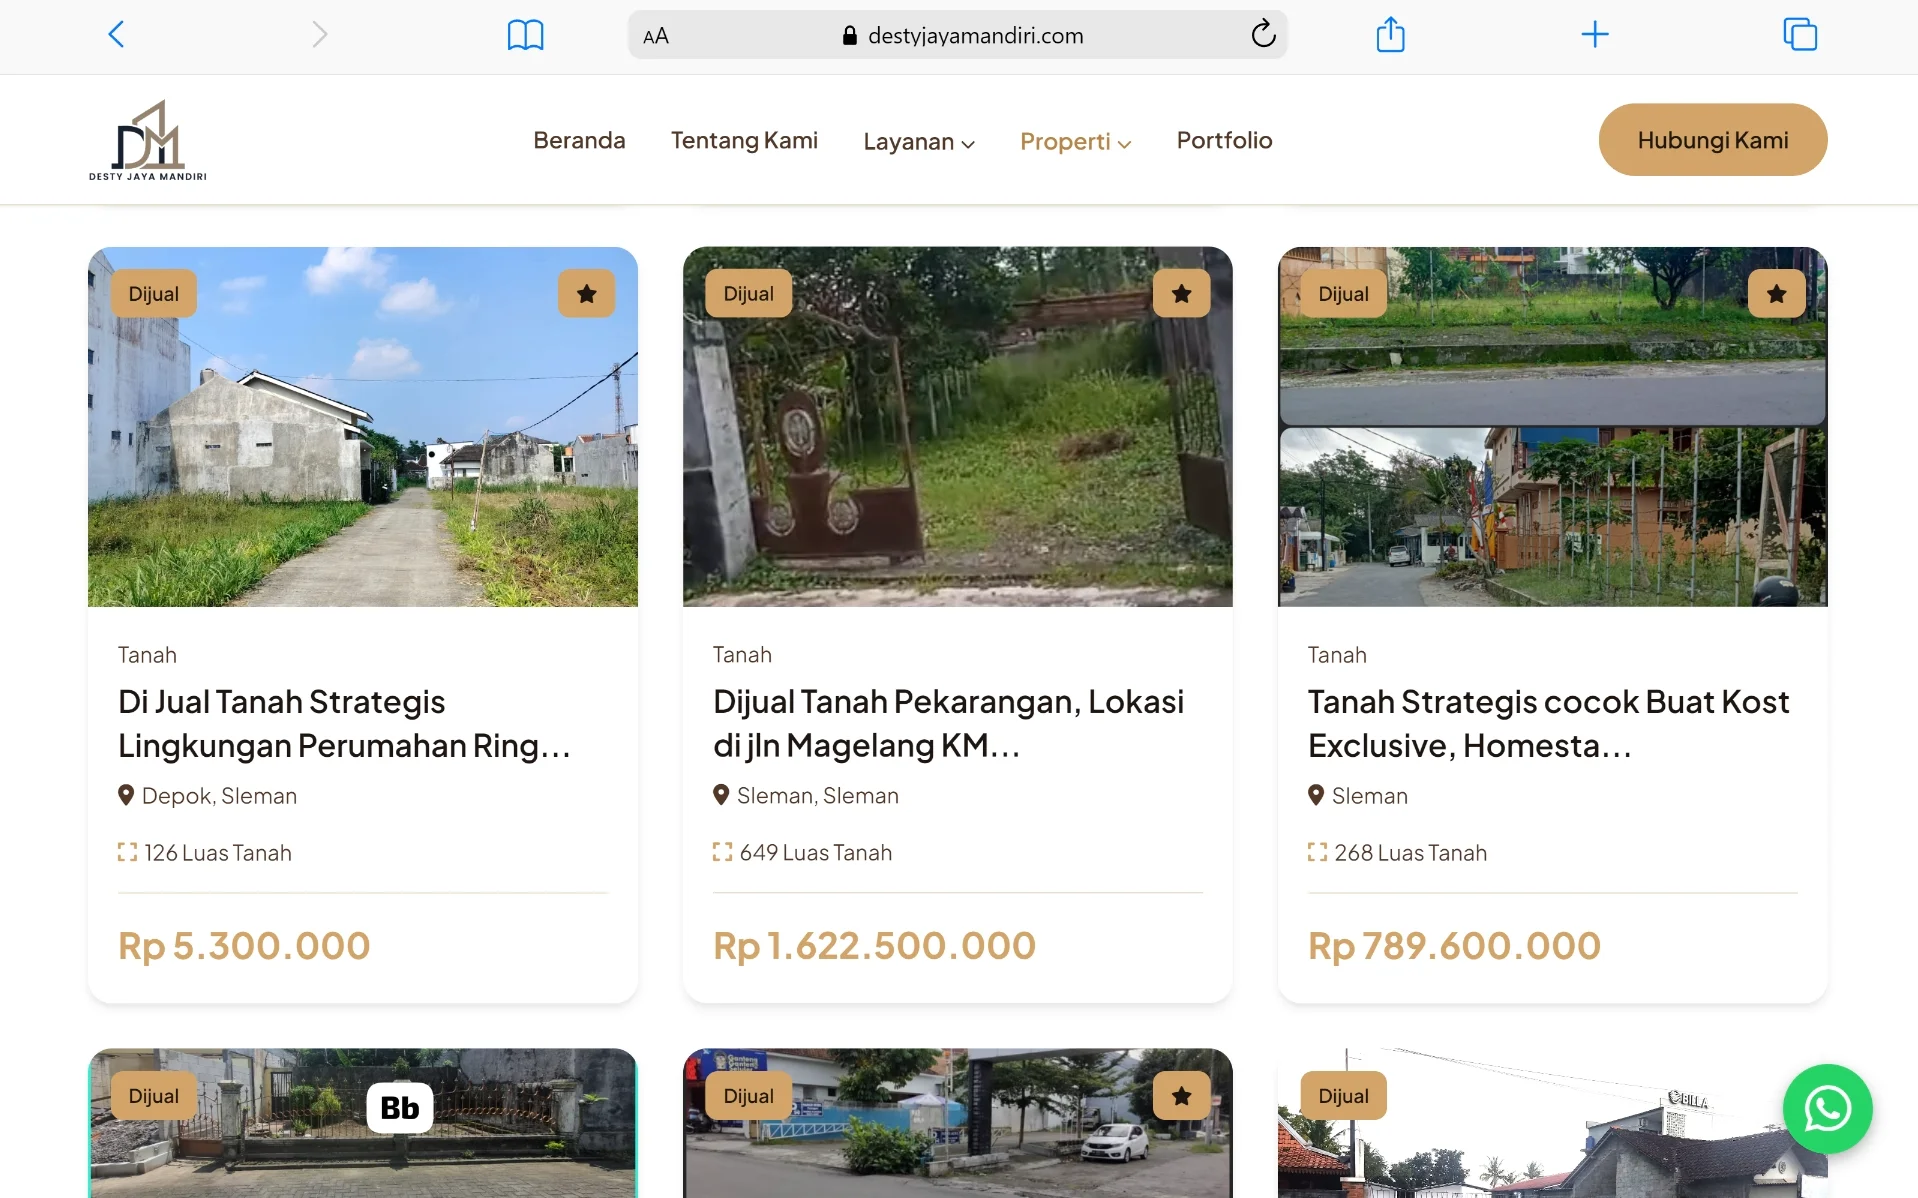Viewport: 1918px width, 1198px height.
Task: Open a new tab with plus icon
Action: point(1595,35)
